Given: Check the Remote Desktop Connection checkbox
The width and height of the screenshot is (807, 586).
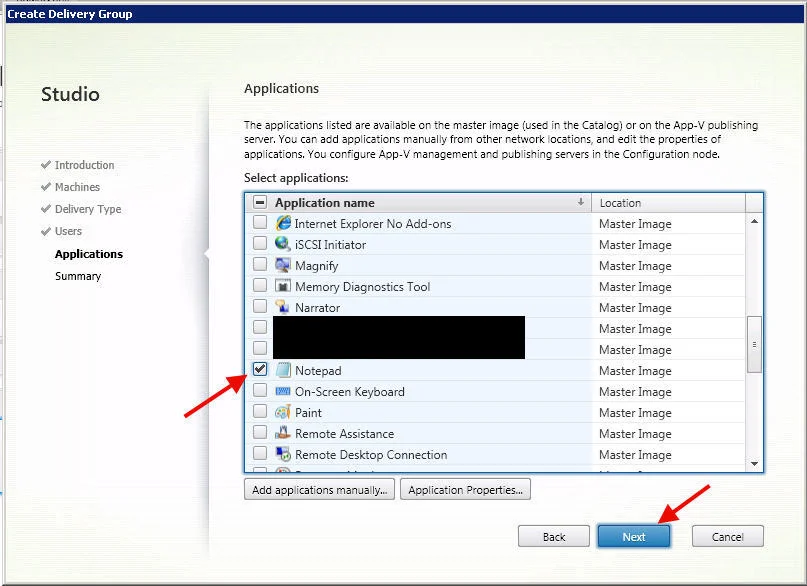Looking at the screenshot, I should (260, 453).
